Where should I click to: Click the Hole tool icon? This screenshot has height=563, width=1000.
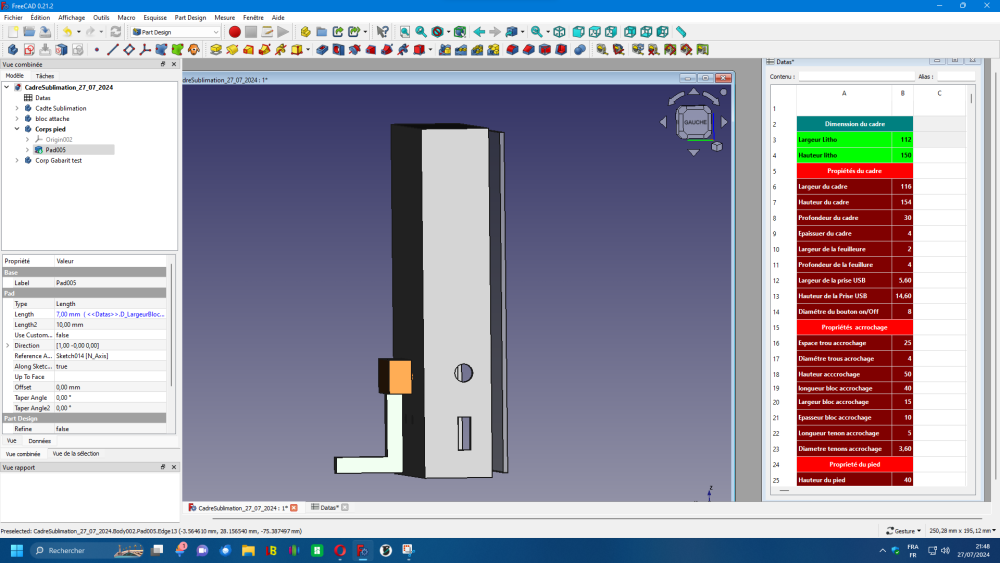[x=338, y=50]
